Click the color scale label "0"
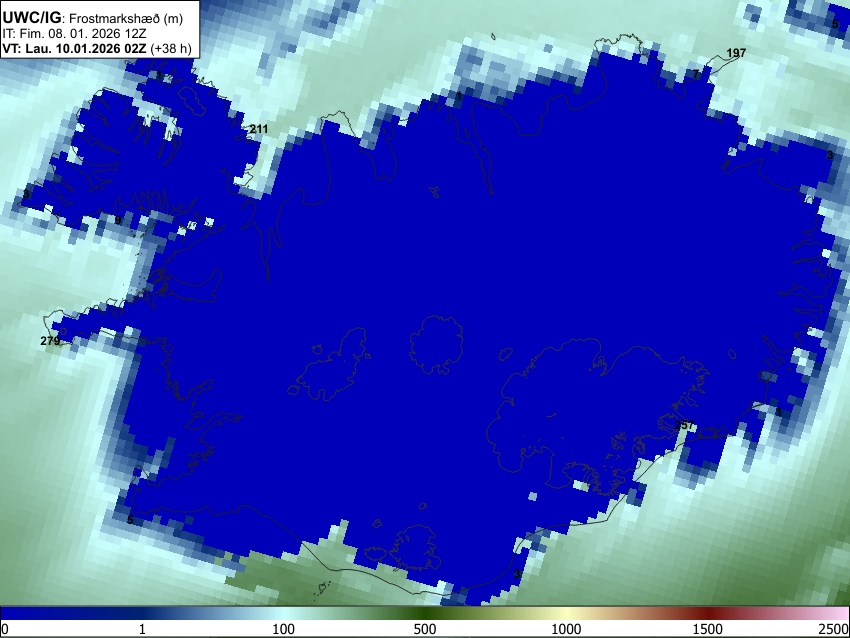Image resolution: width=850 pixels, height=638 pixels. point(5,629)
